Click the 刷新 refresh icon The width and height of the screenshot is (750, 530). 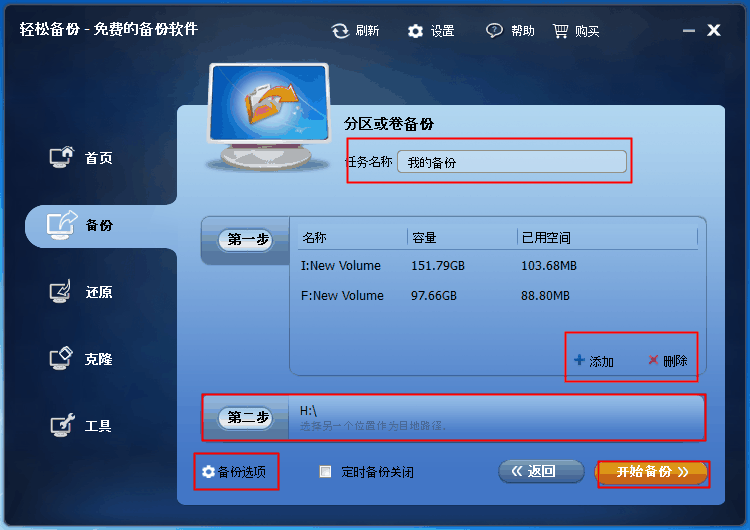tap(341, 31)
